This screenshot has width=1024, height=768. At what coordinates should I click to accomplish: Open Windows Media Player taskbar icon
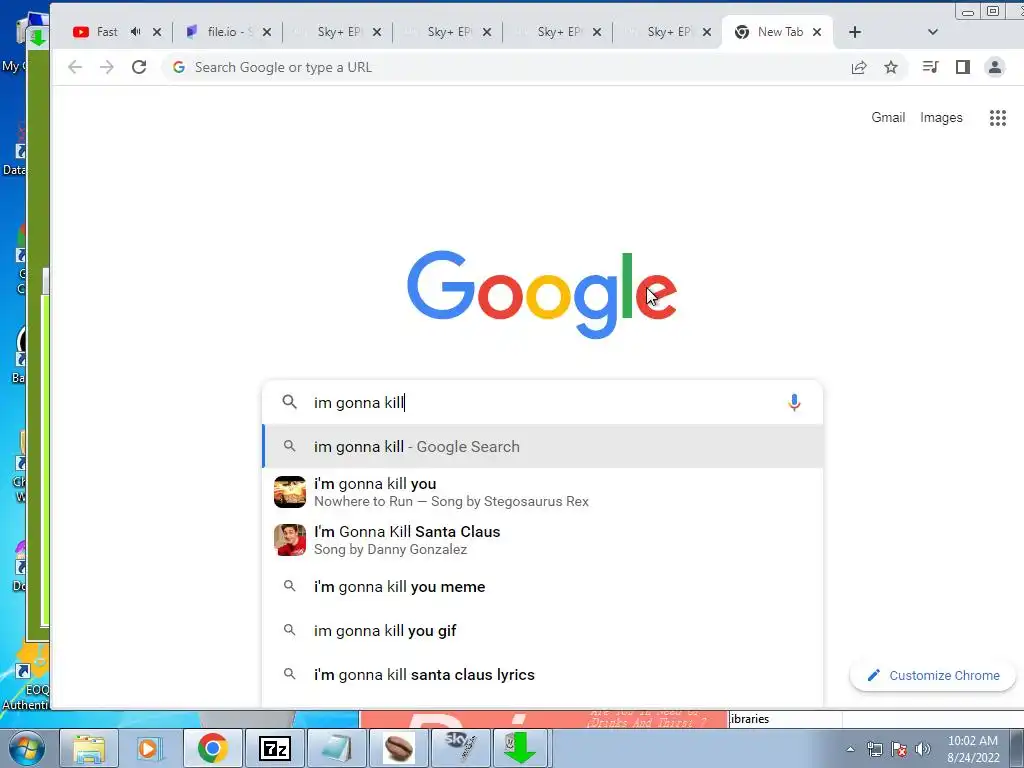(150, 748)
